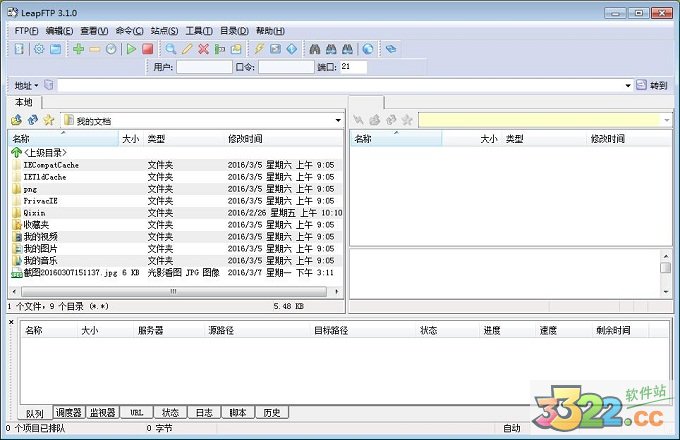This screenshot has height=440, width=680.
Task: Switch to the 脚本 tab
Action: [238, 412]
